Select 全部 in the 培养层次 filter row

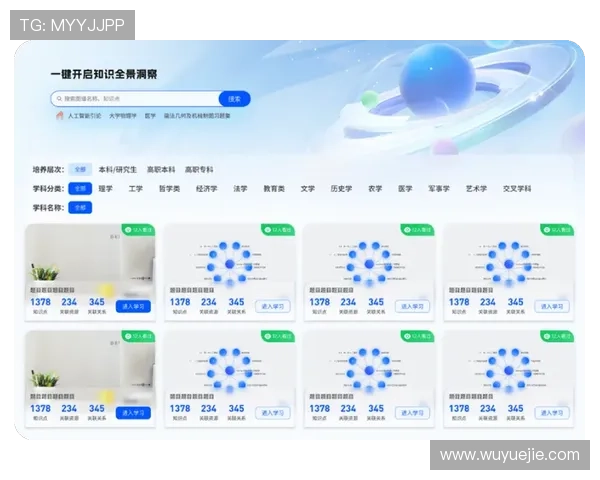click(80, 169)
